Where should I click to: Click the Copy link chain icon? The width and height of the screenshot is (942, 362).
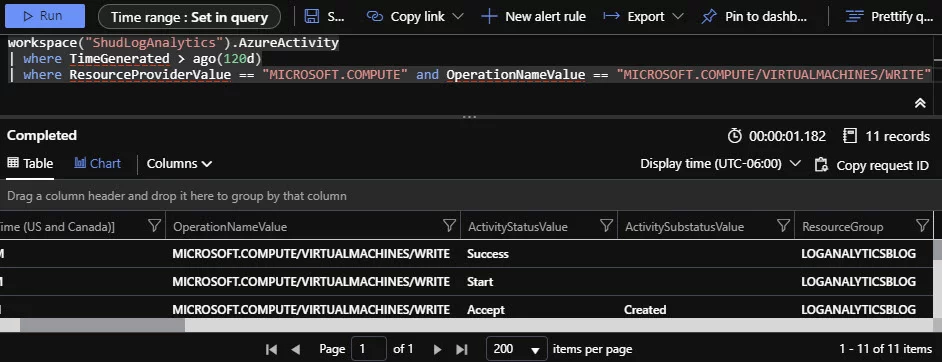pyautogui.click(x=375, y=16)
